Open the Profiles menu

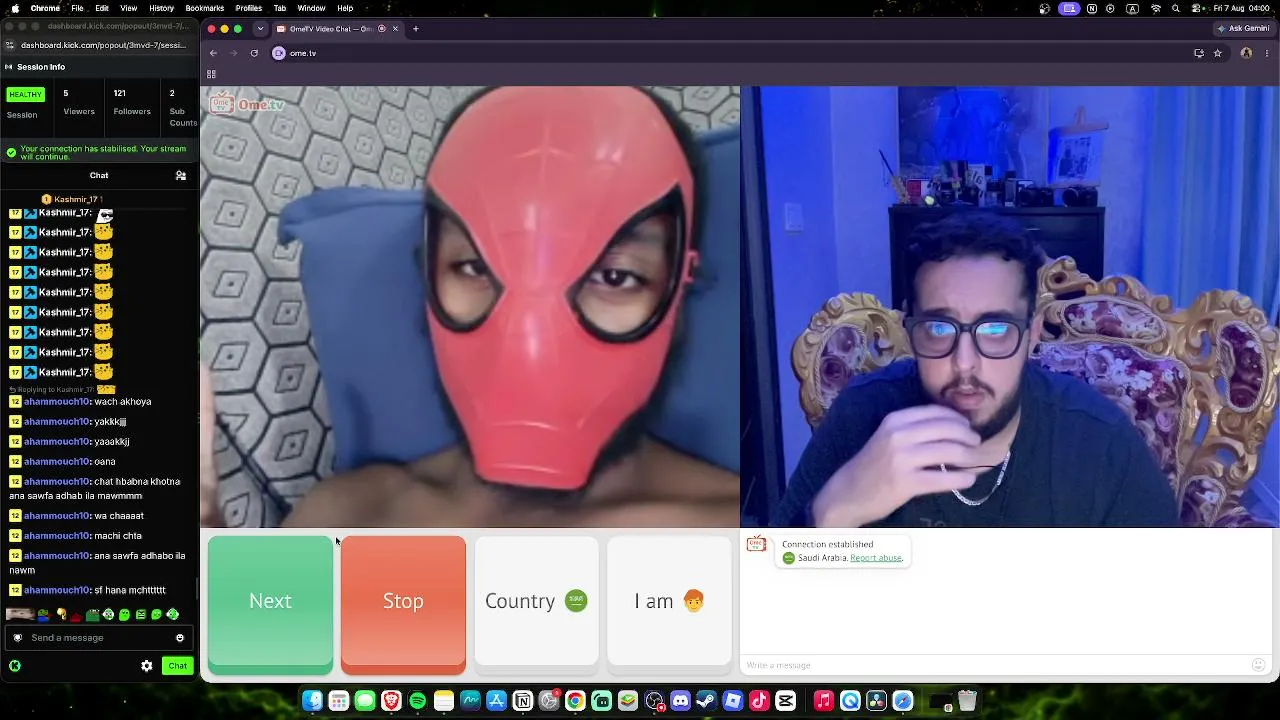pyautogui.click(x=249, y=8)
